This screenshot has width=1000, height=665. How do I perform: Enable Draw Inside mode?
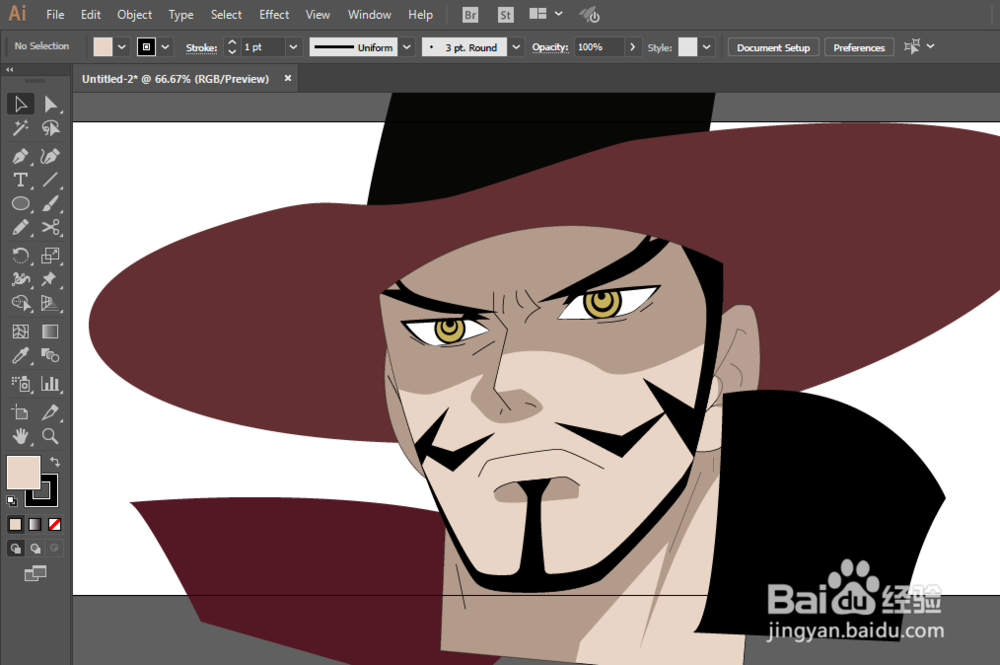tap(55, 548)
